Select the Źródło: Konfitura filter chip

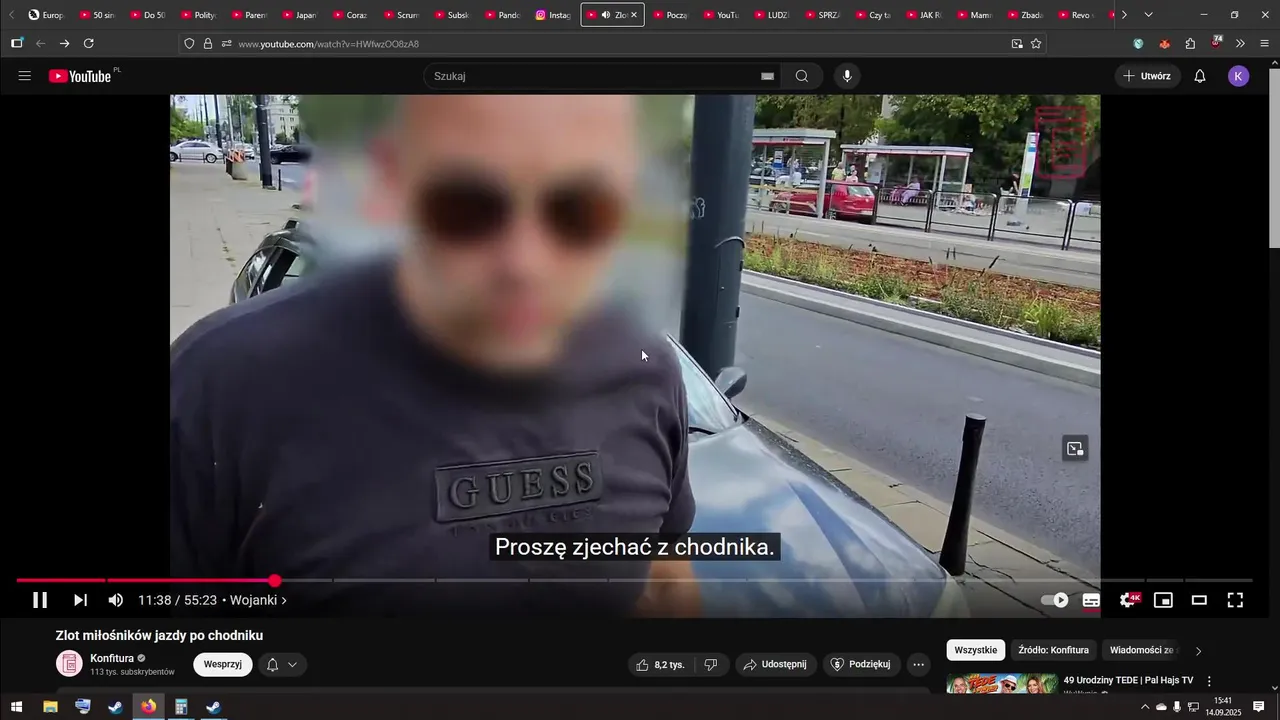1053,650
